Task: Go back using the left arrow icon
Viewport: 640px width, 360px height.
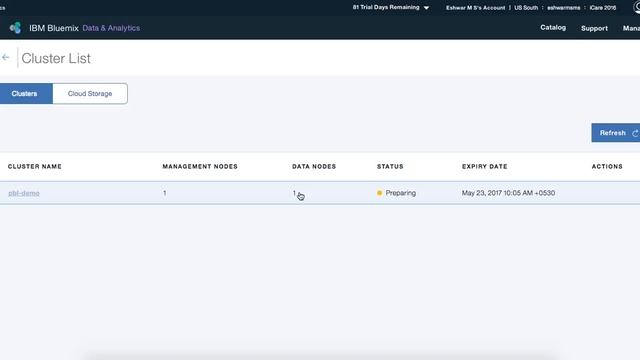Action: coord(5,58)
